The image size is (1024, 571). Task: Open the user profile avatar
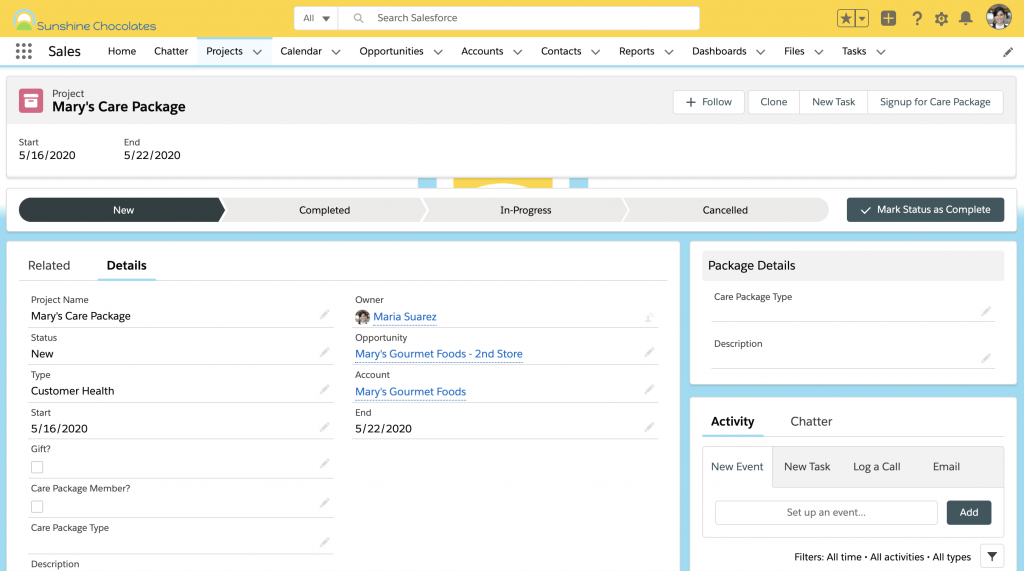coord(999,18)
